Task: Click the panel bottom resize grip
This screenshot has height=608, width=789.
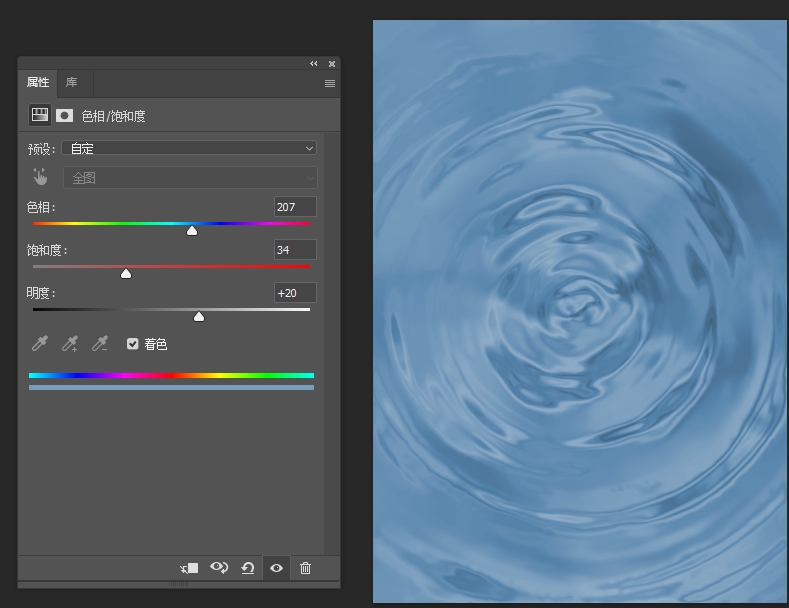Action: (179, 584)
